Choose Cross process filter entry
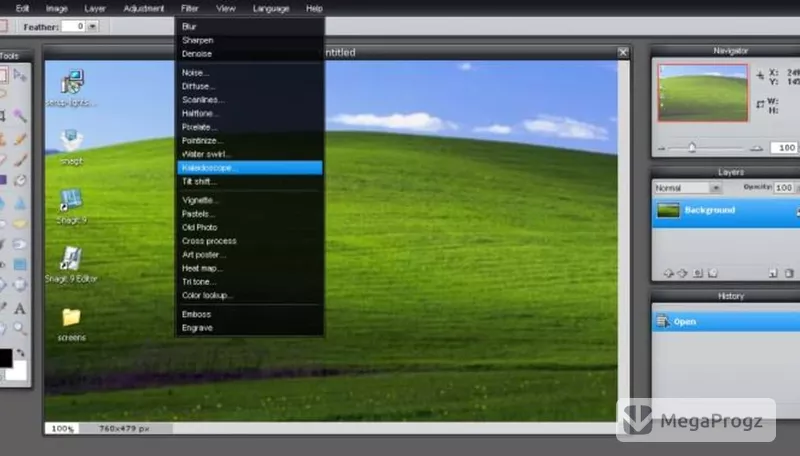 click(250, 241)
